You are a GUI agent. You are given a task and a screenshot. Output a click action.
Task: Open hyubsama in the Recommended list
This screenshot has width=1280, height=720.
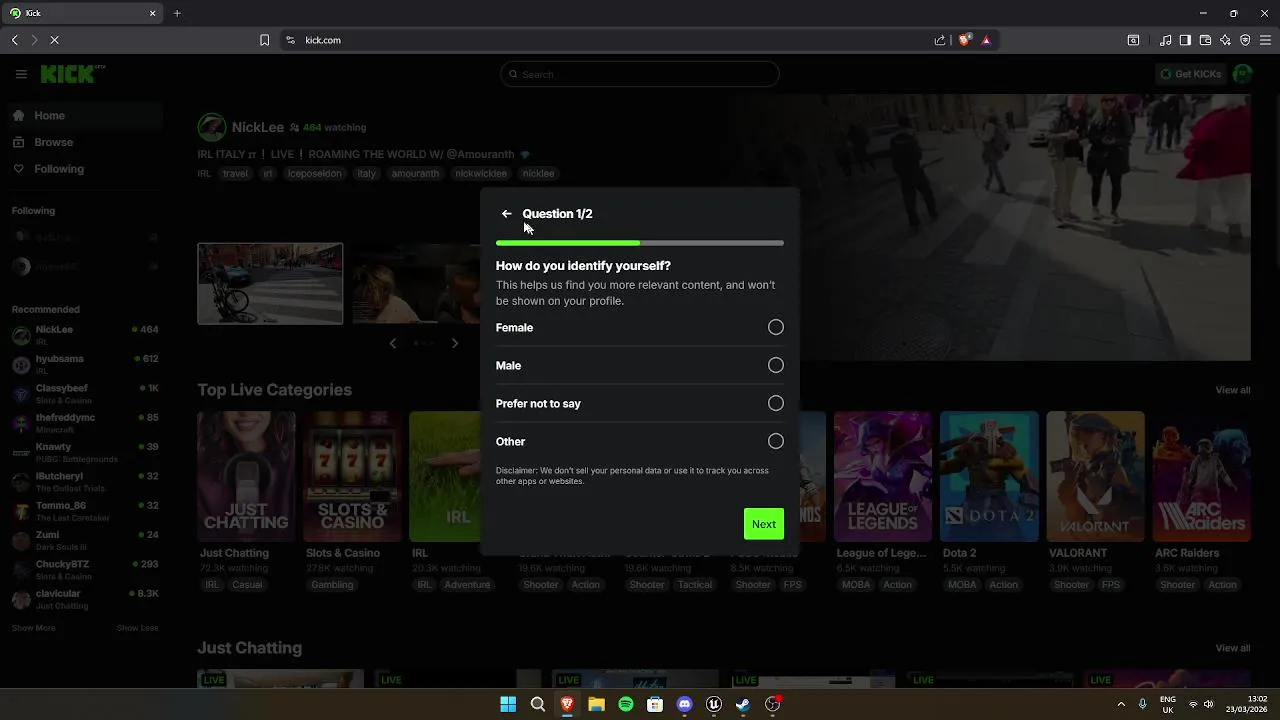85,364
